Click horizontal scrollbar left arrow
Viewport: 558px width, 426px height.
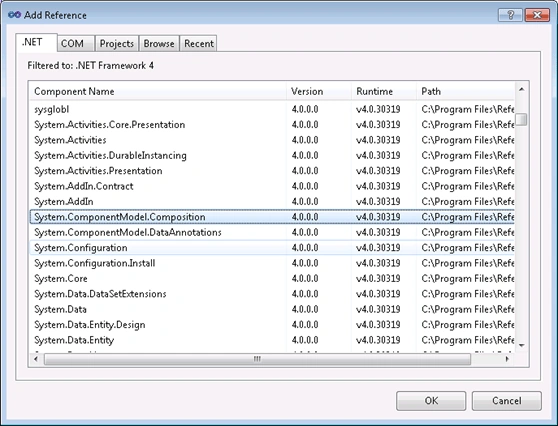[36, 359]
